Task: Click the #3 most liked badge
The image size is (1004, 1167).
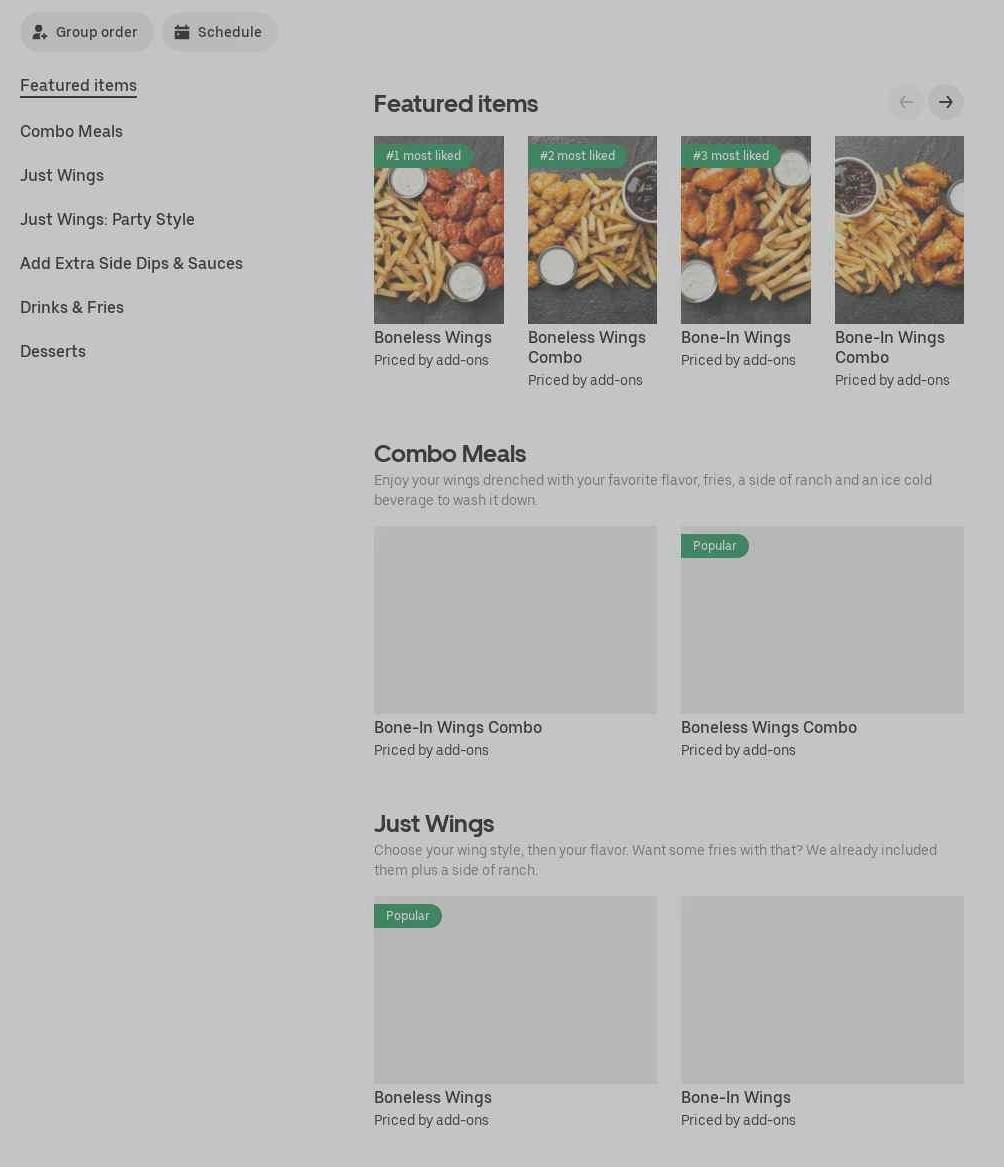Action: click(730, 156)
